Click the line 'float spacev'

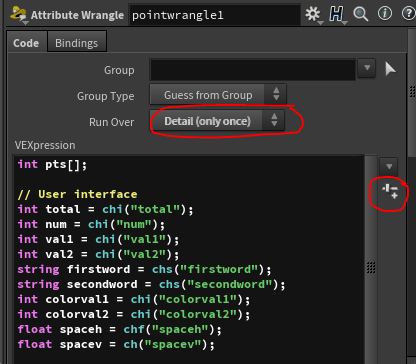tap(116, 345)
